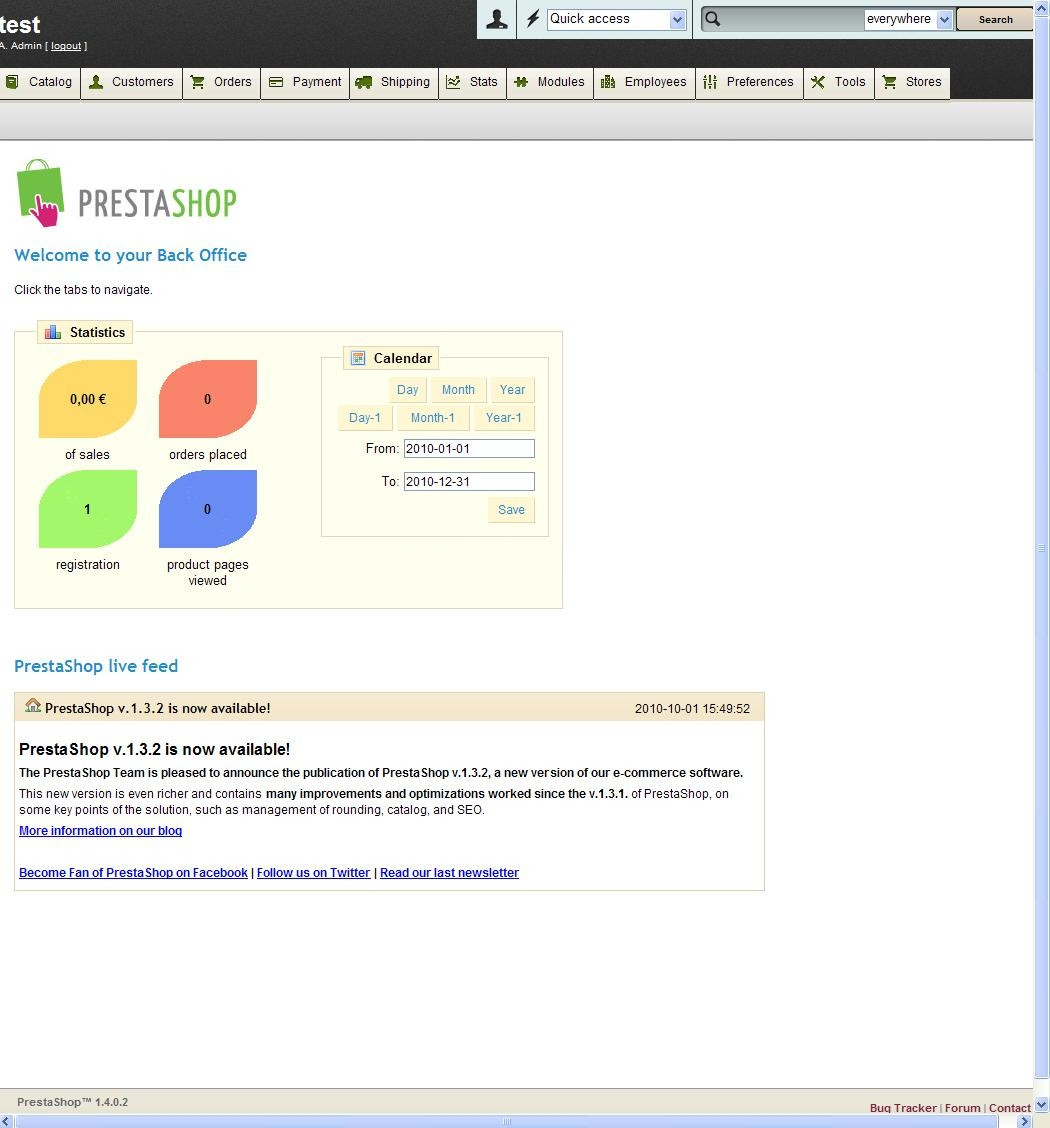Switch to the Modules tab
The height and width of the screenshot is (1128, 1050).
click(549, 82)
